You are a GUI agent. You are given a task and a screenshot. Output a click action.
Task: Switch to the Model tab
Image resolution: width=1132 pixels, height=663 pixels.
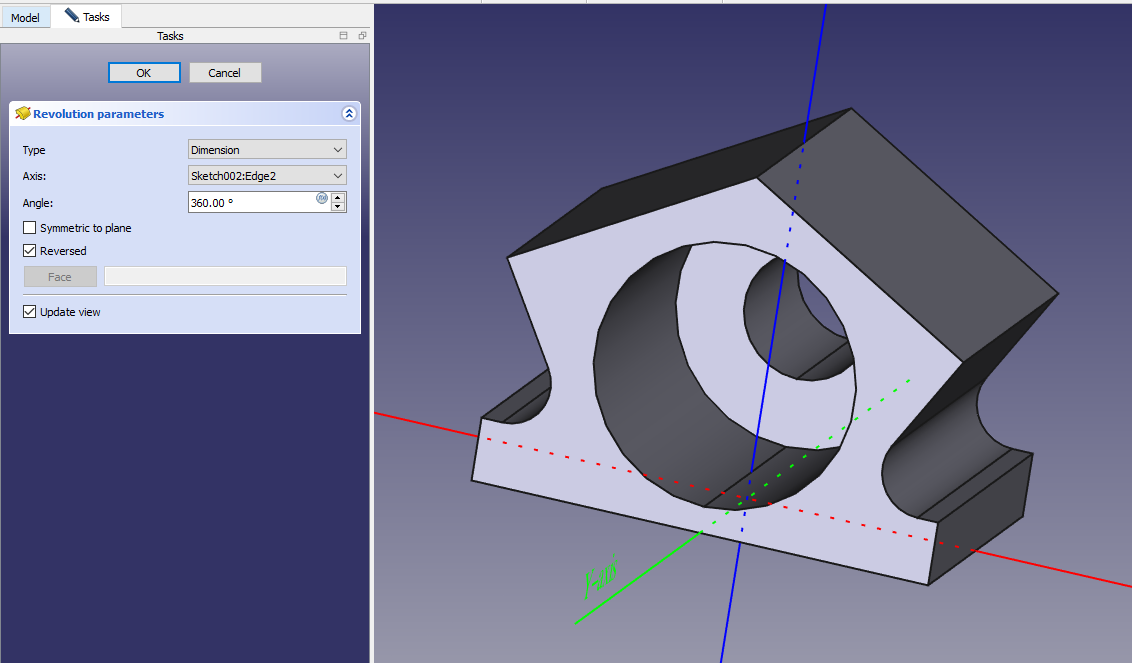[25, 18]
